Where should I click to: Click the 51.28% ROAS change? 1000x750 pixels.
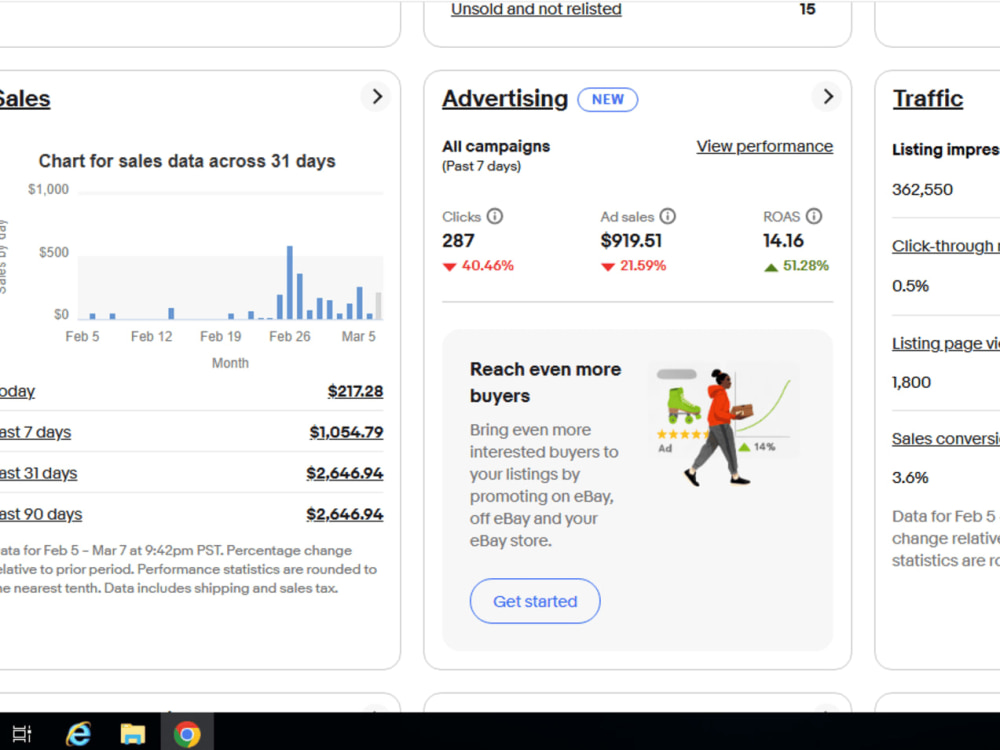click(x=805, y=266)
